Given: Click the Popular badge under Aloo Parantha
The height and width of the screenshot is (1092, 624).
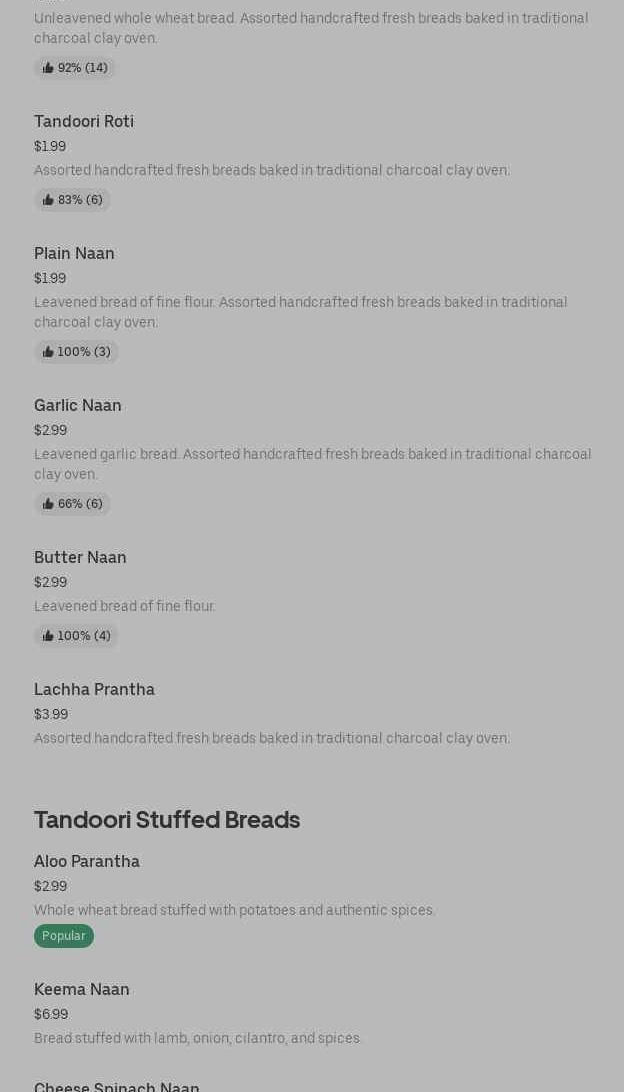Looking at the screenshot, I should pyautogui.click(x=64, y=936).
